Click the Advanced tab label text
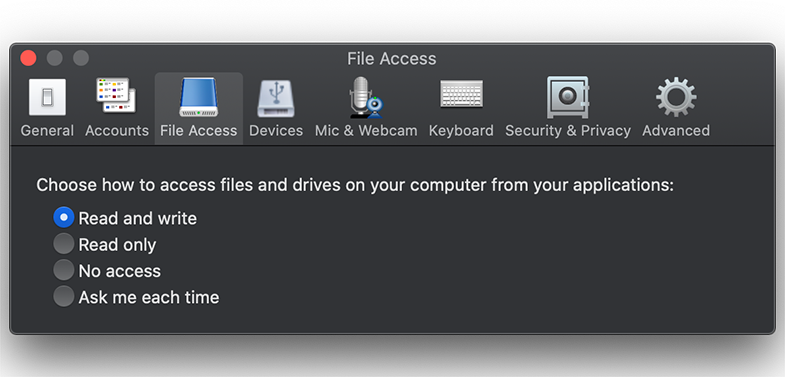 (676, 131)
